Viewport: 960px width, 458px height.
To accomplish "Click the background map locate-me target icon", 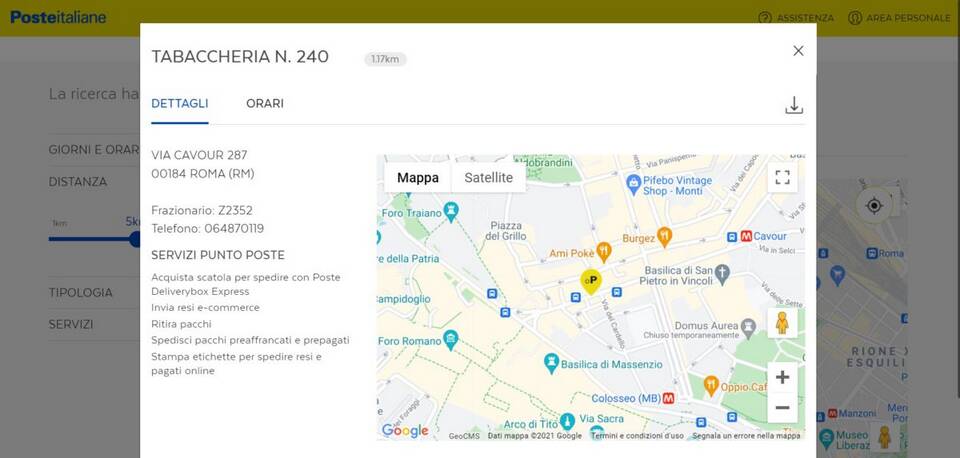I will pos(874,206).
